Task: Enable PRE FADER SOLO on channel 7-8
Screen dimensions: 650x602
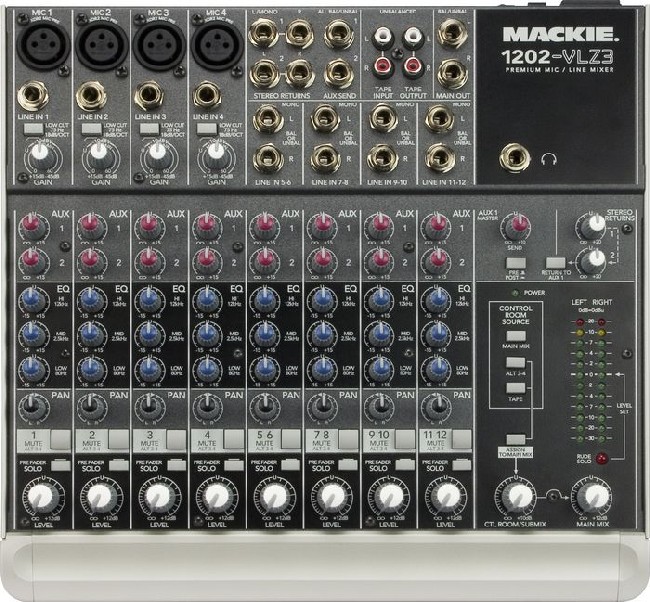Action: 348,465
